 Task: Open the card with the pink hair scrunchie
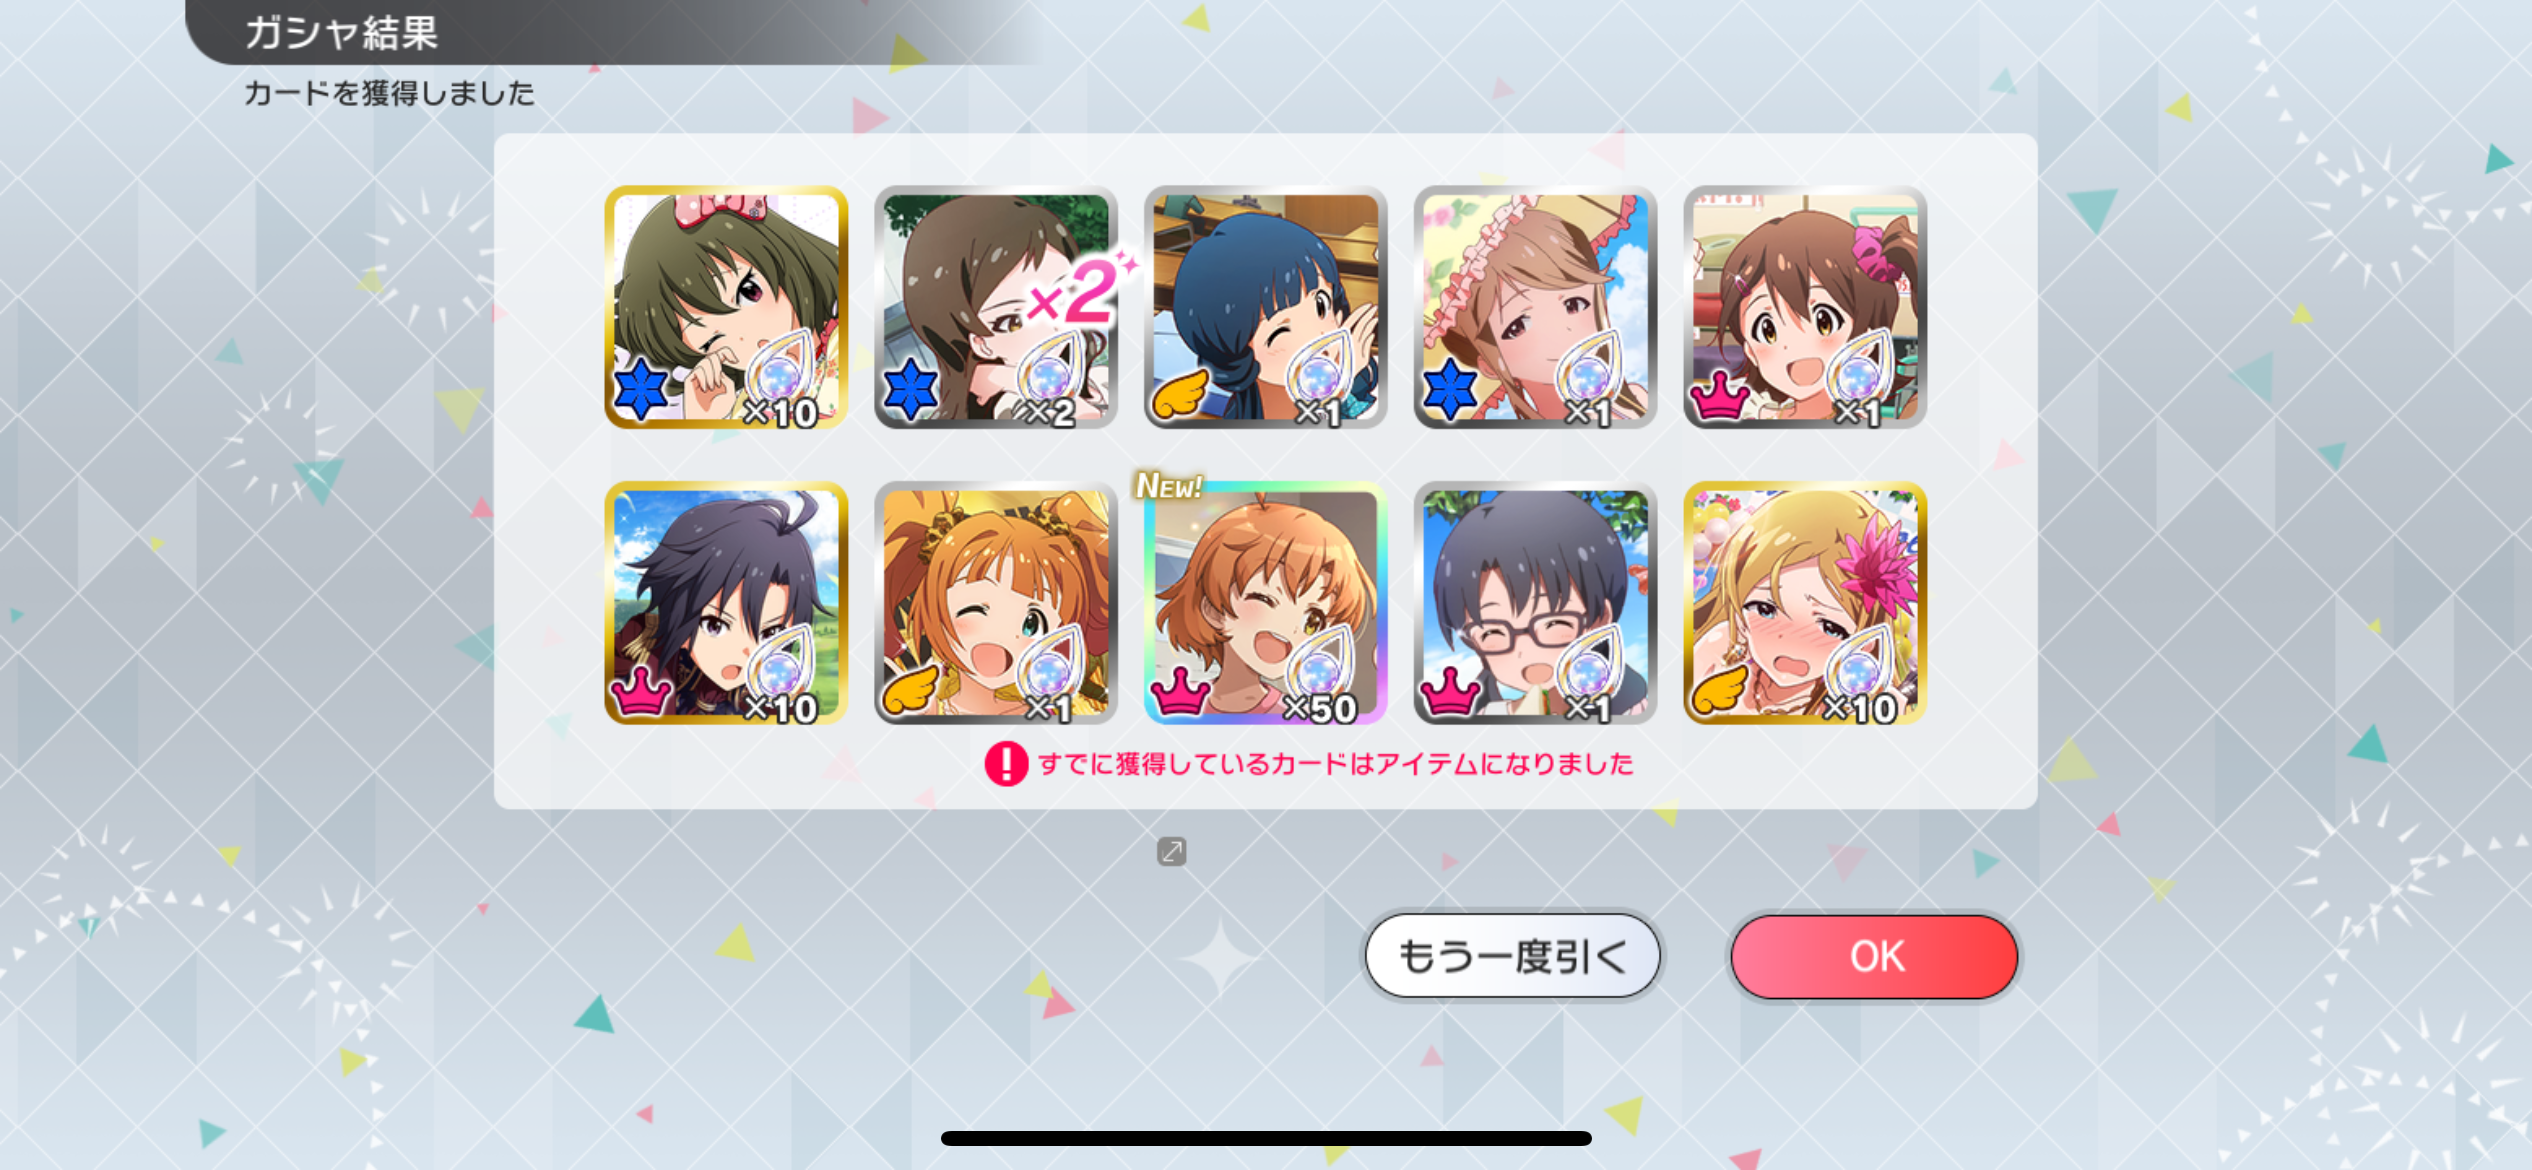pos(1805,307)
